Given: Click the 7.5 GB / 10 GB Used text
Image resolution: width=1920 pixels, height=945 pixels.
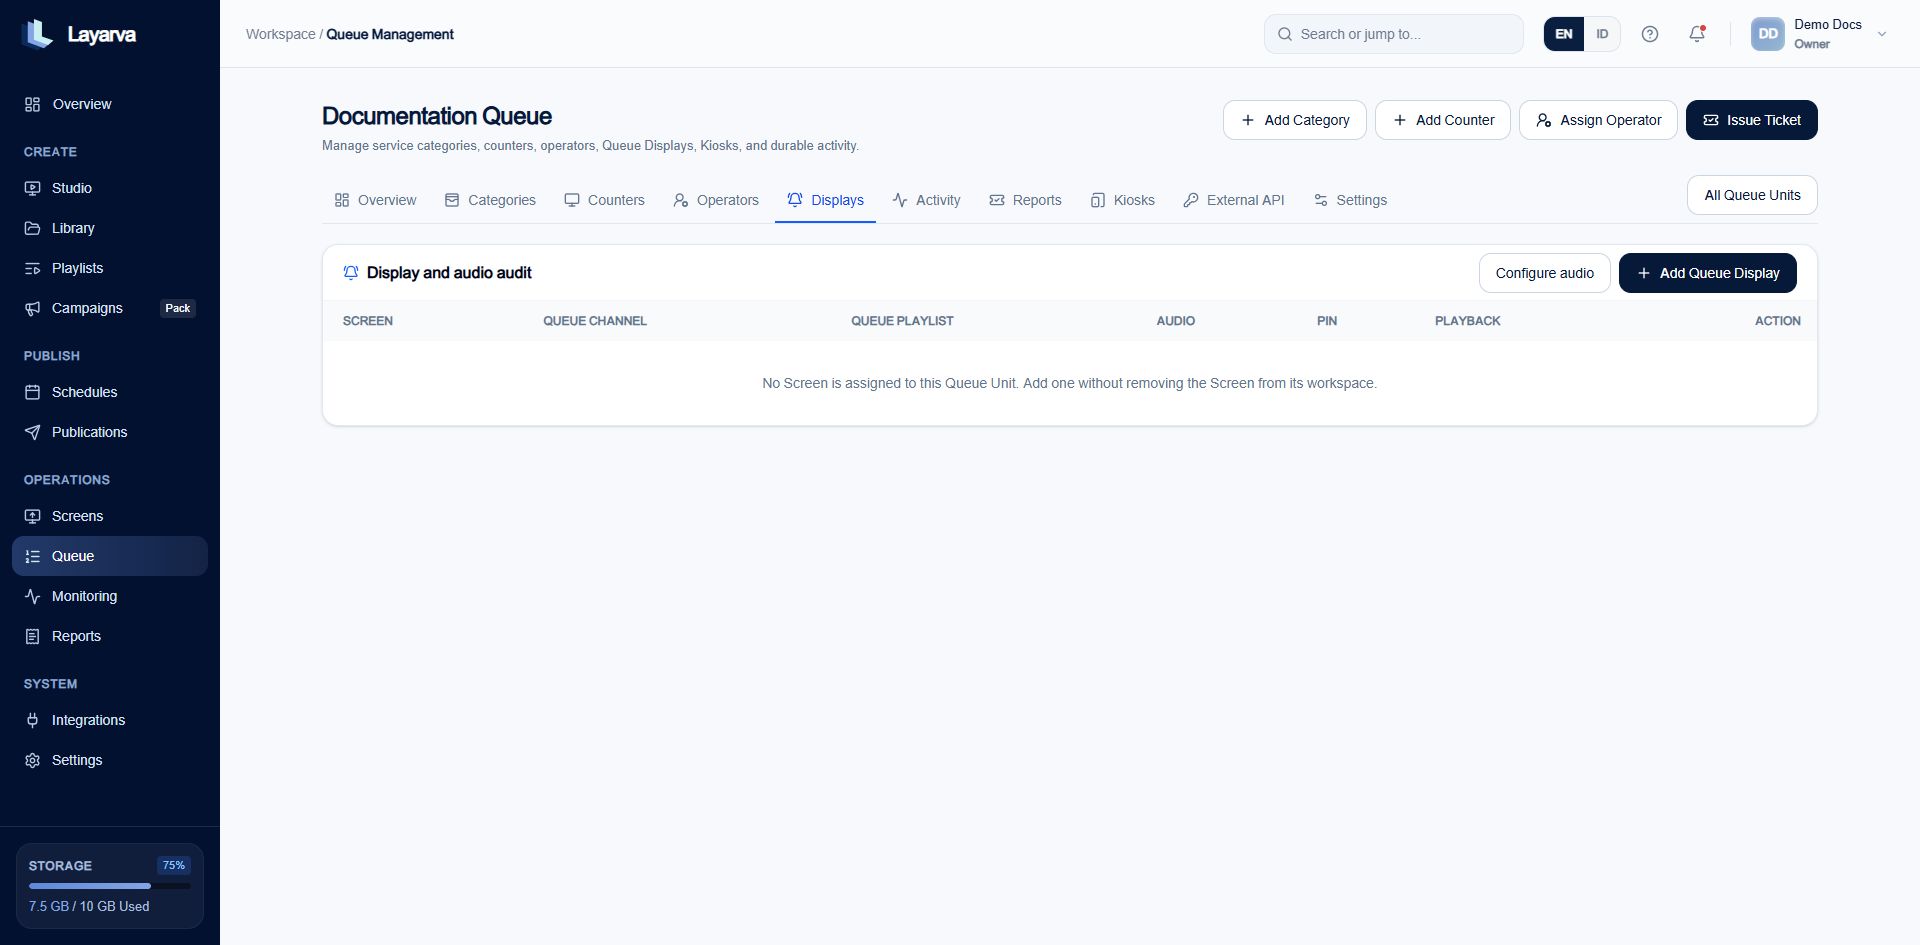Looking at the screenshot, I should (x=89, y=906).
